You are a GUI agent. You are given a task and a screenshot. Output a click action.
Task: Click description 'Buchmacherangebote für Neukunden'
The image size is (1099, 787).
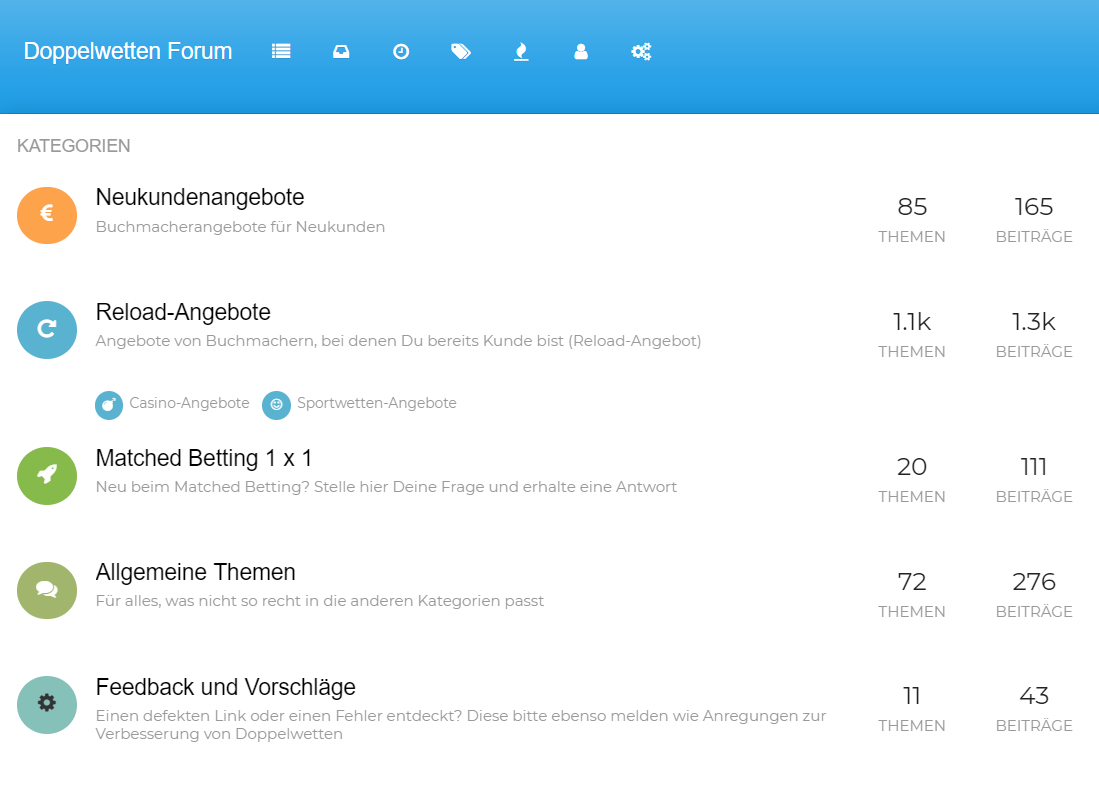(240, 227)
